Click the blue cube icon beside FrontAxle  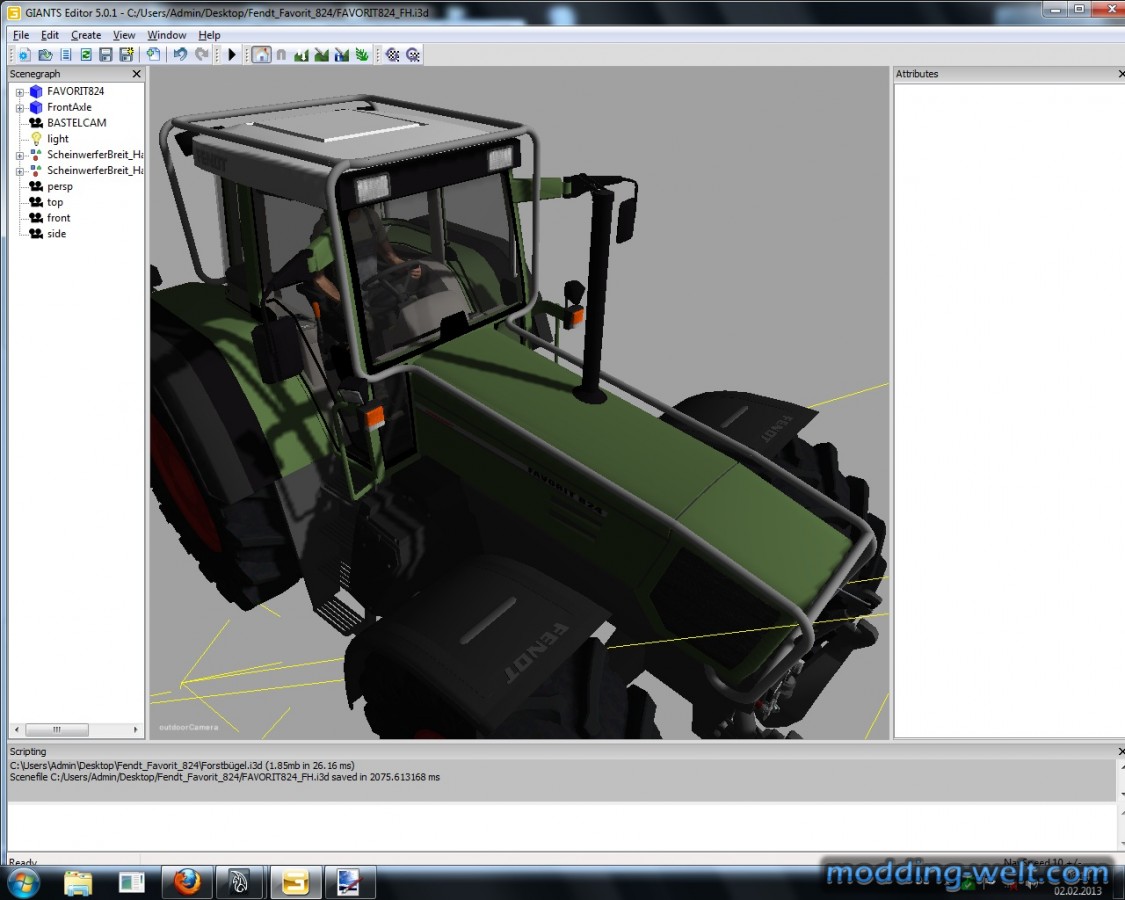(x=36, y=107)
